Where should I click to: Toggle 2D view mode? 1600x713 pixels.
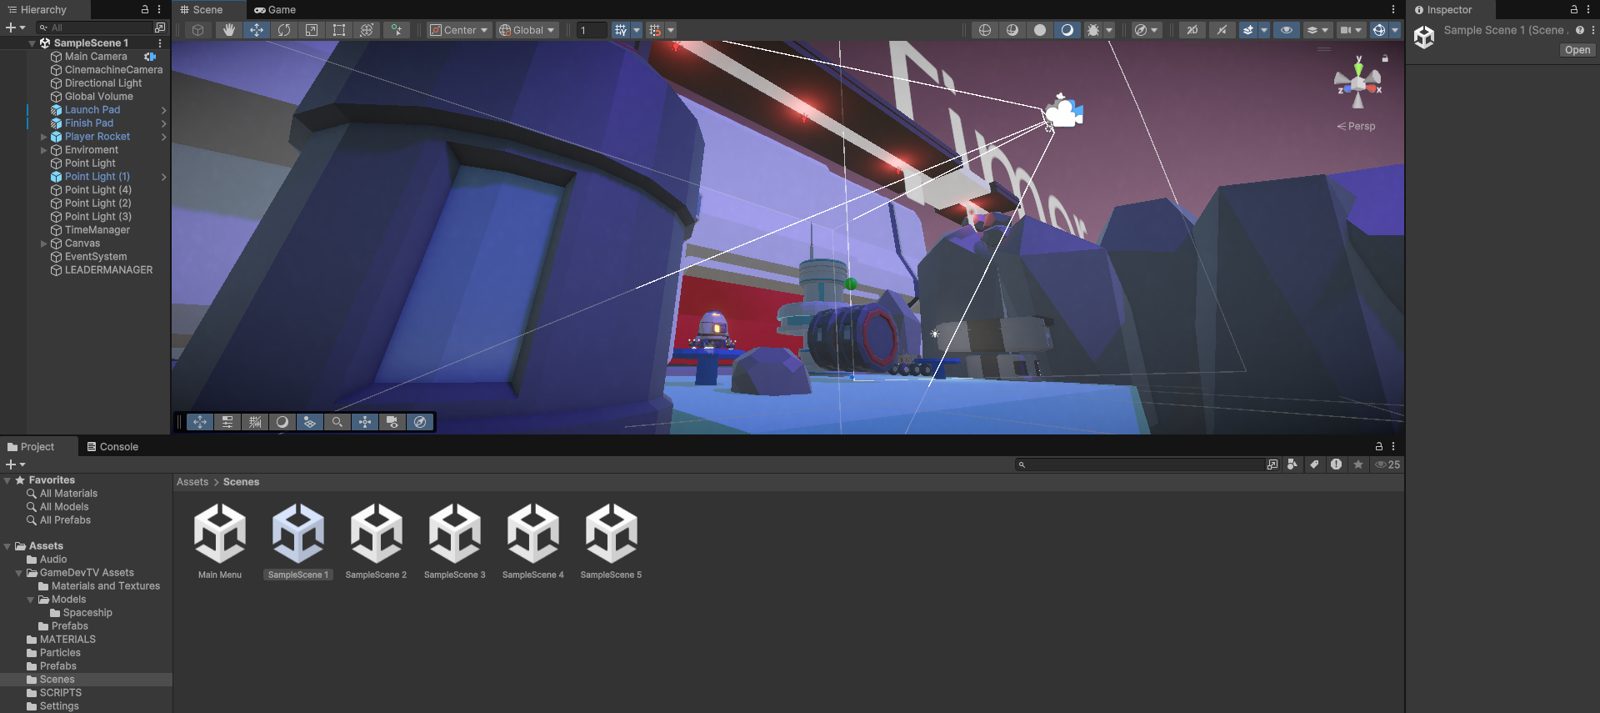[x=1192, y=30]
